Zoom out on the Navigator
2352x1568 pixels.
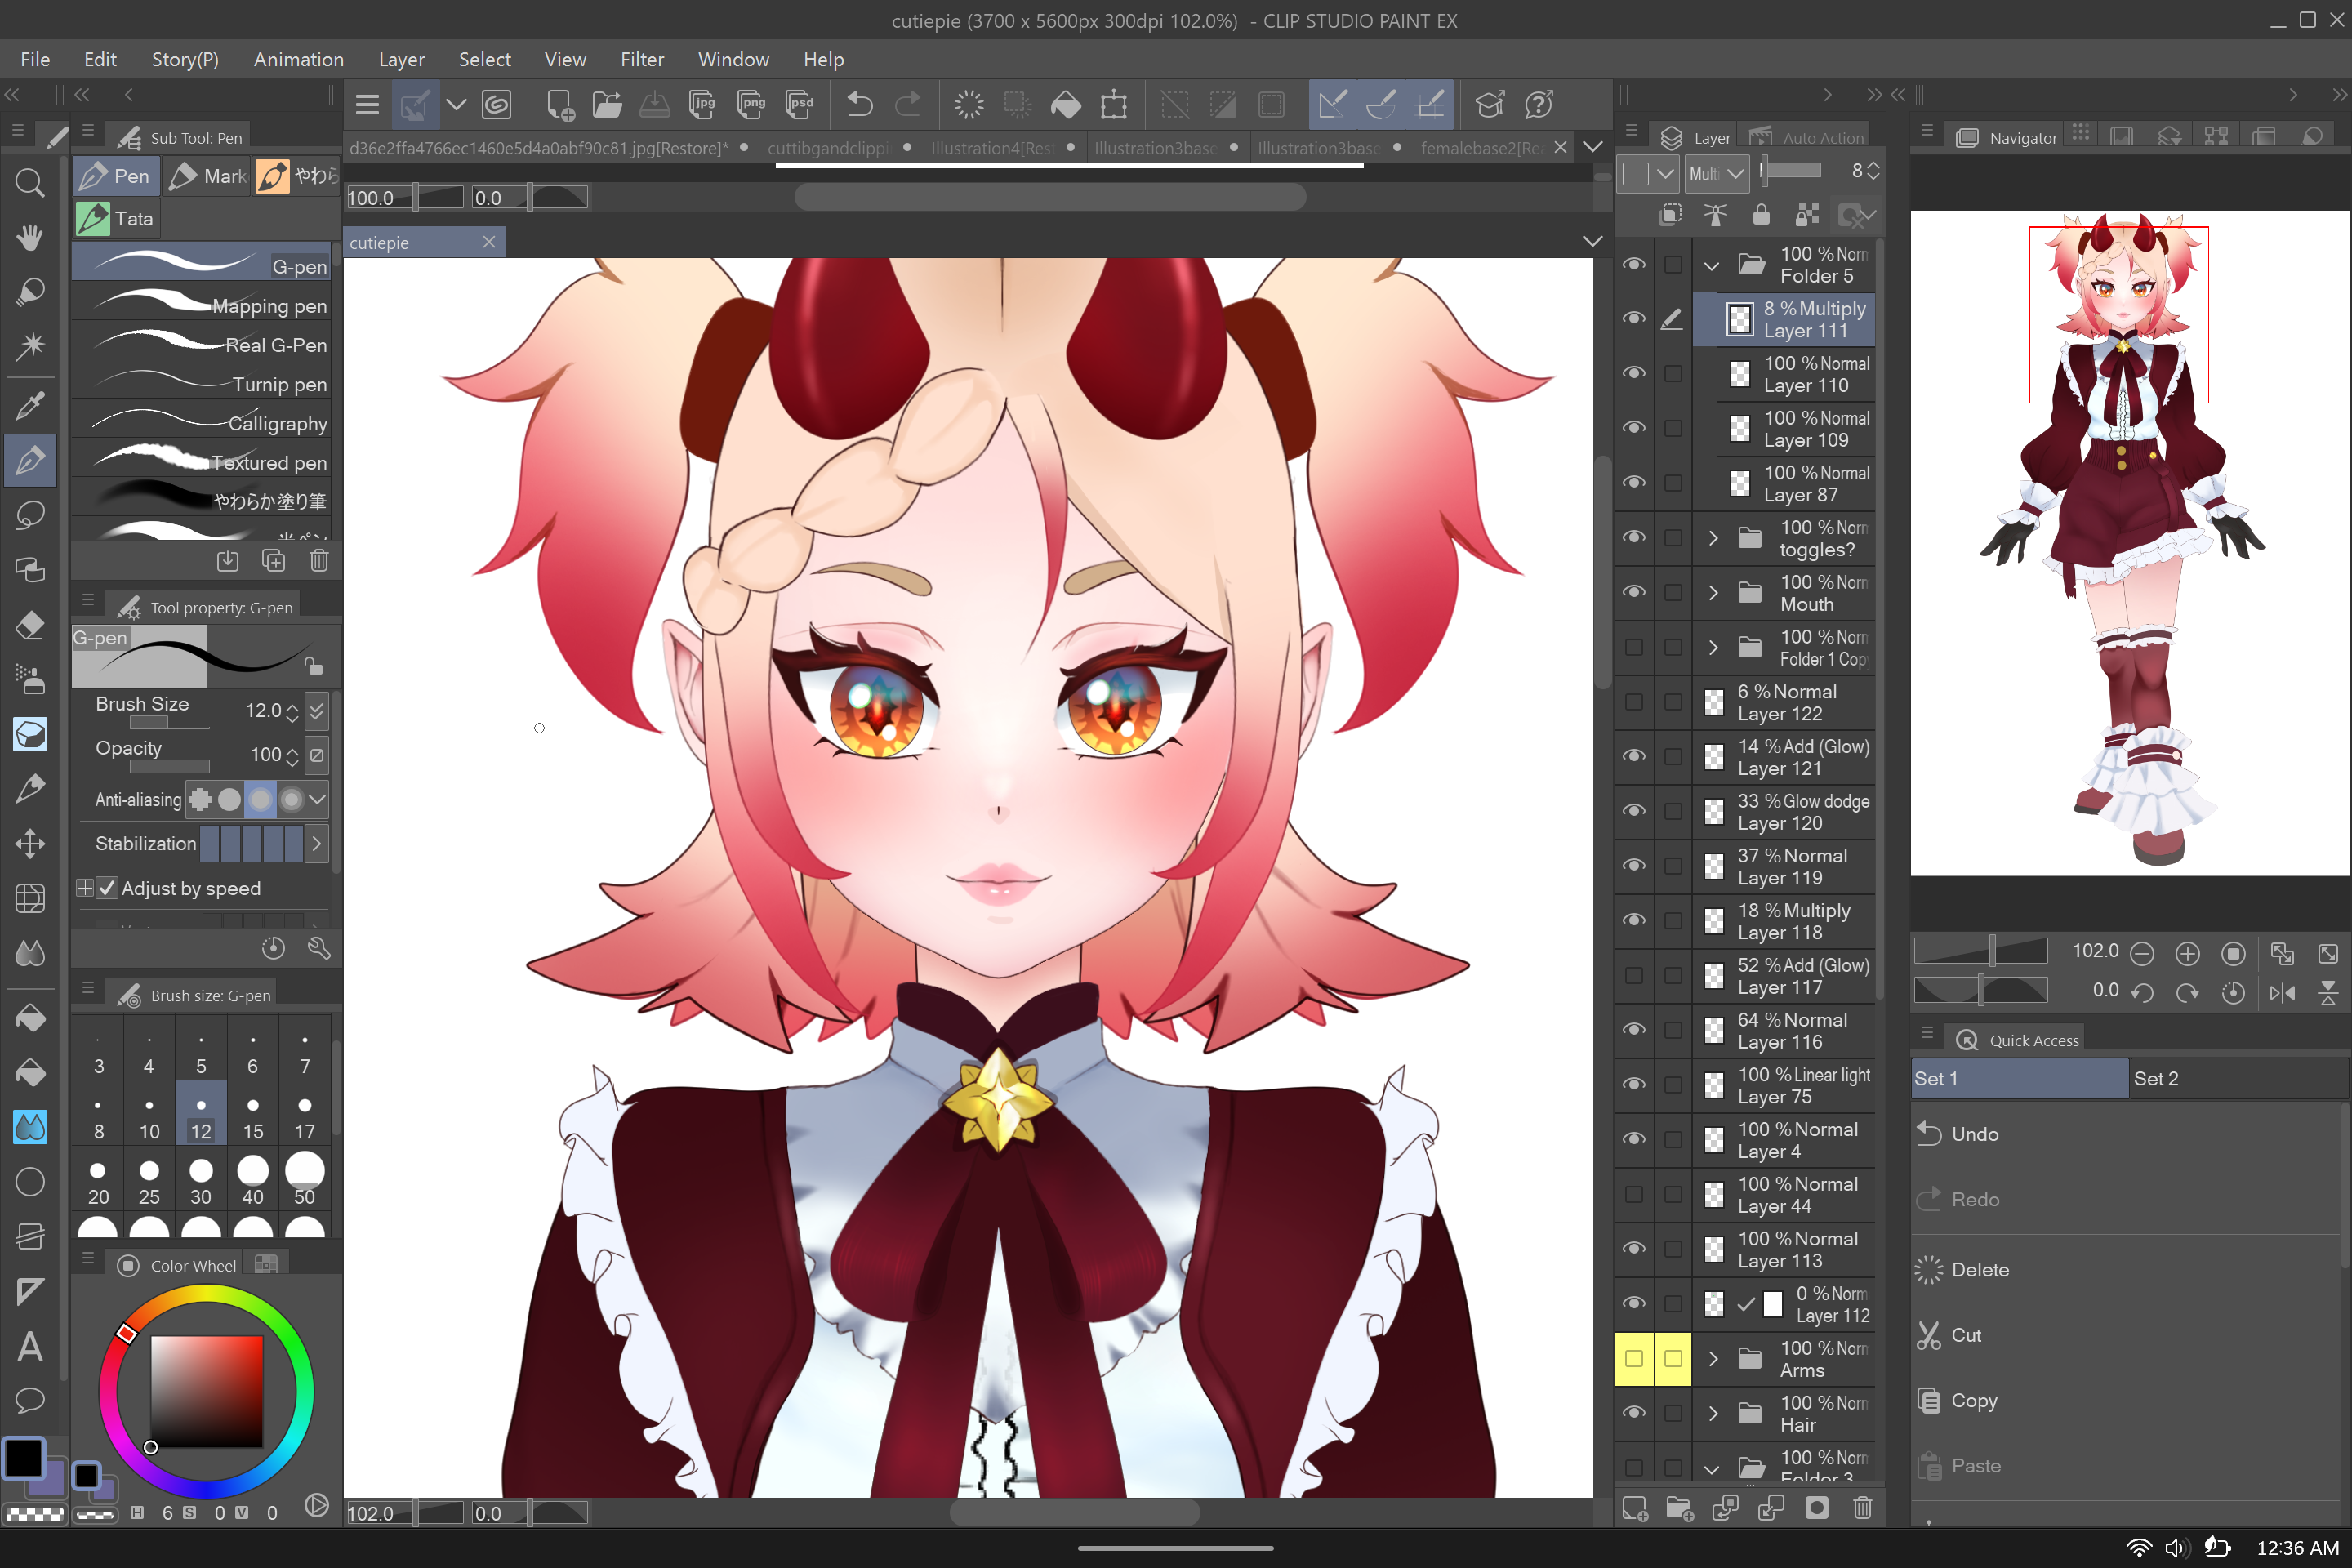pos(2141,954)
